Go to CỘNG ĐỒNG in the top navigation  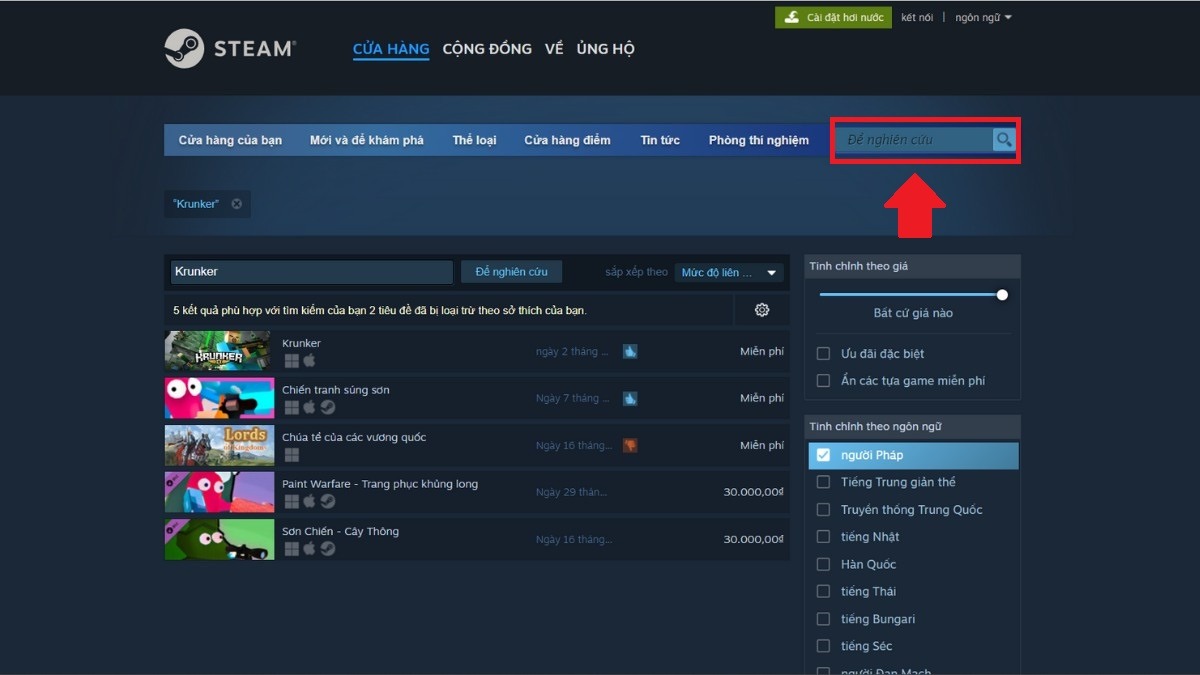pos(487,49)
